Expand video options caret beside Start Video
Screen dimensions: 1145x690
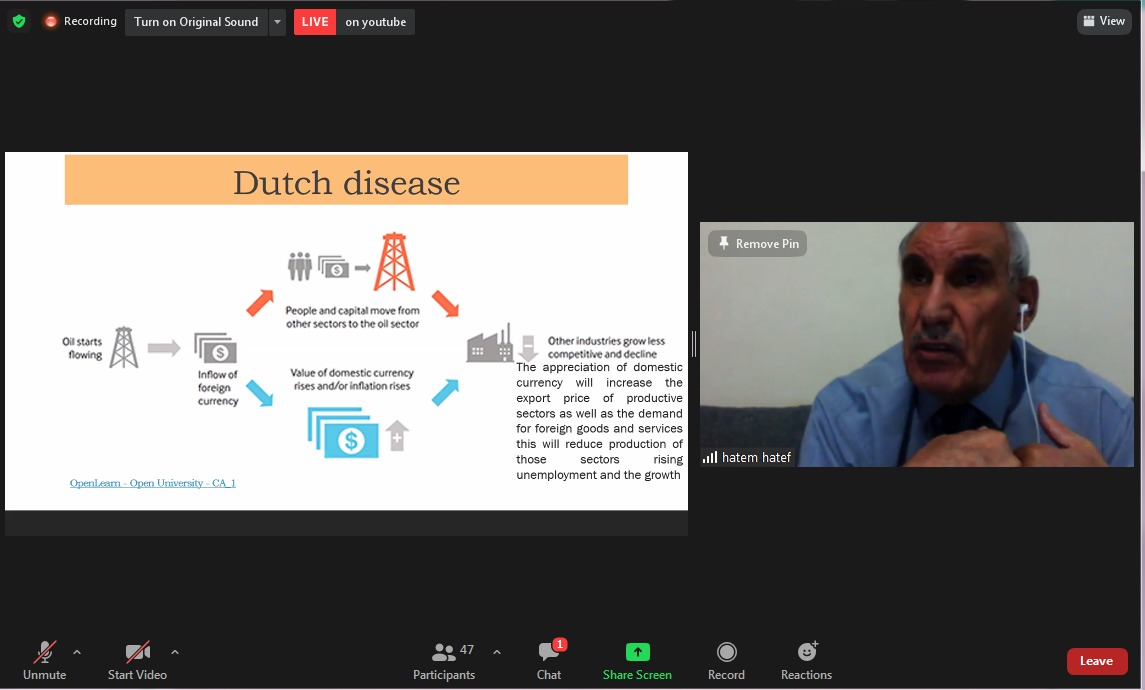(175, 652)
